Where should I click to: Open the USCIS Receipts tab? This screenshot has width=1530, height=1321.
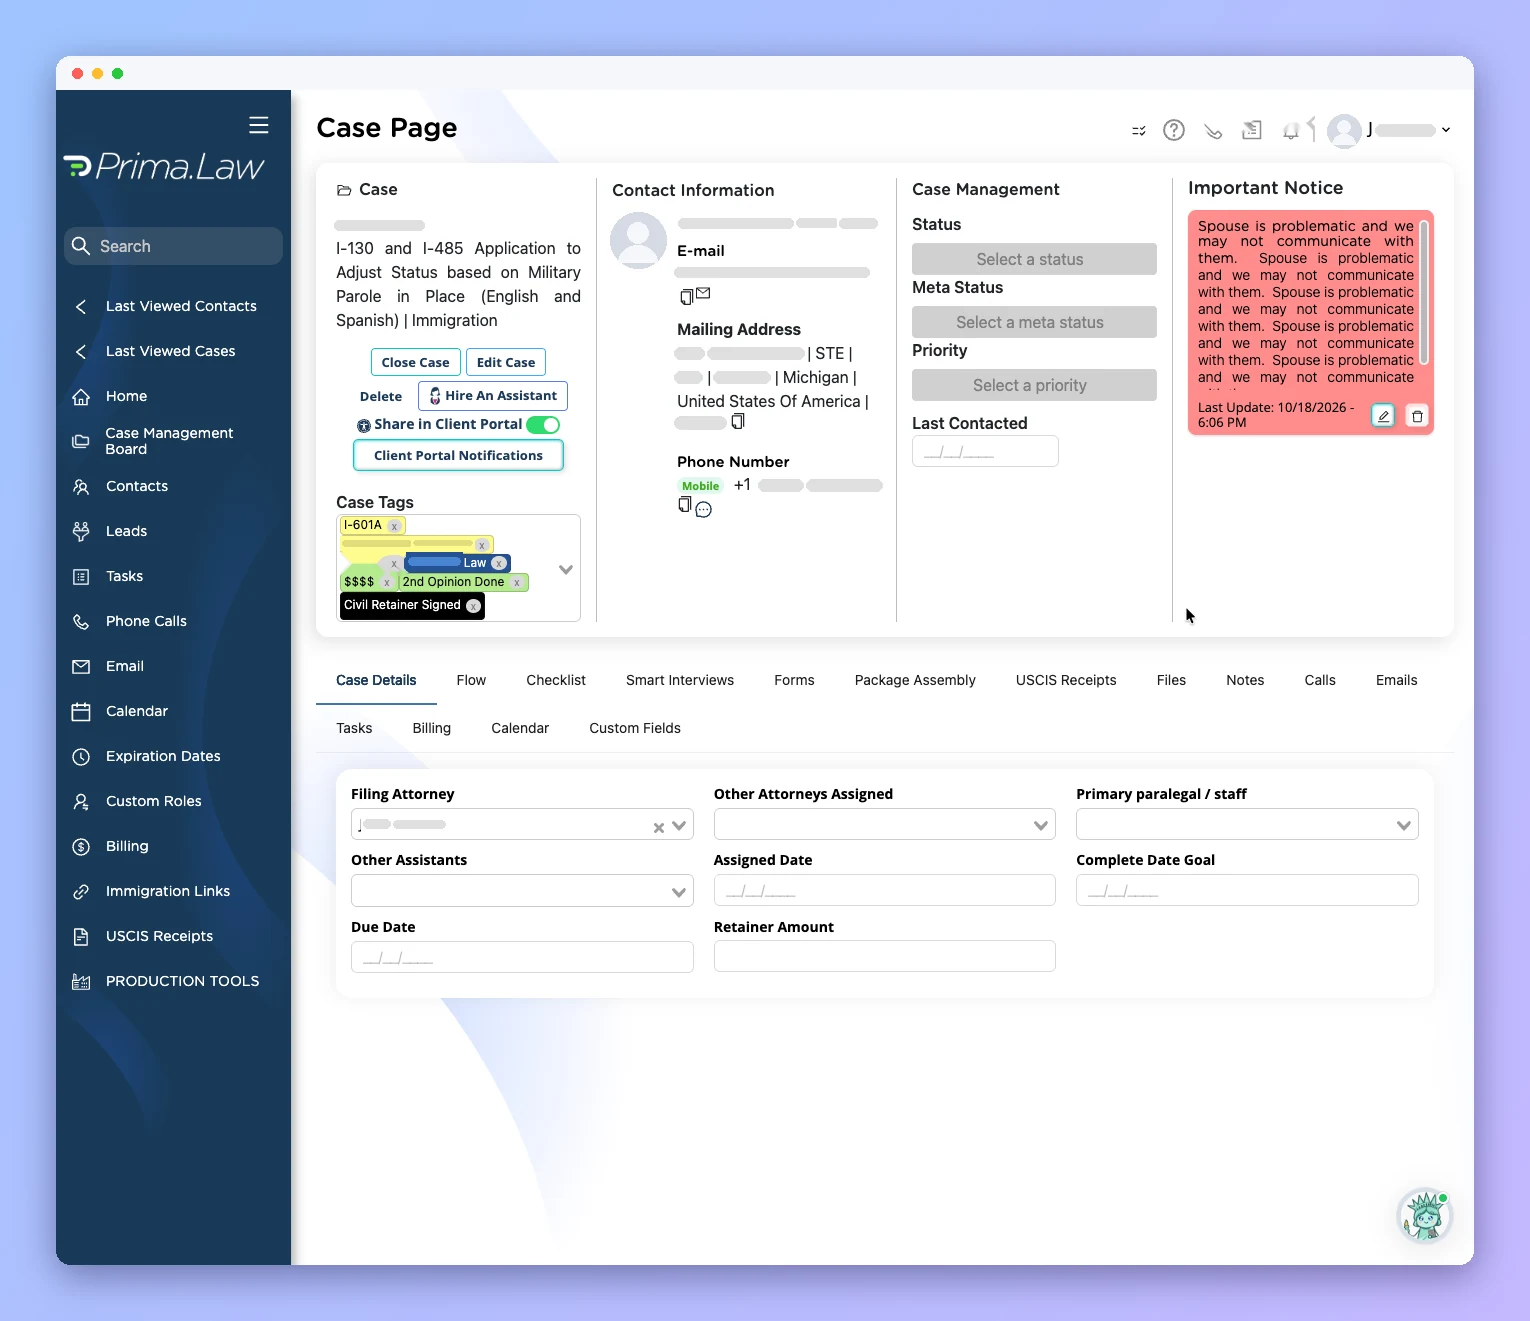coord(1066,680)
